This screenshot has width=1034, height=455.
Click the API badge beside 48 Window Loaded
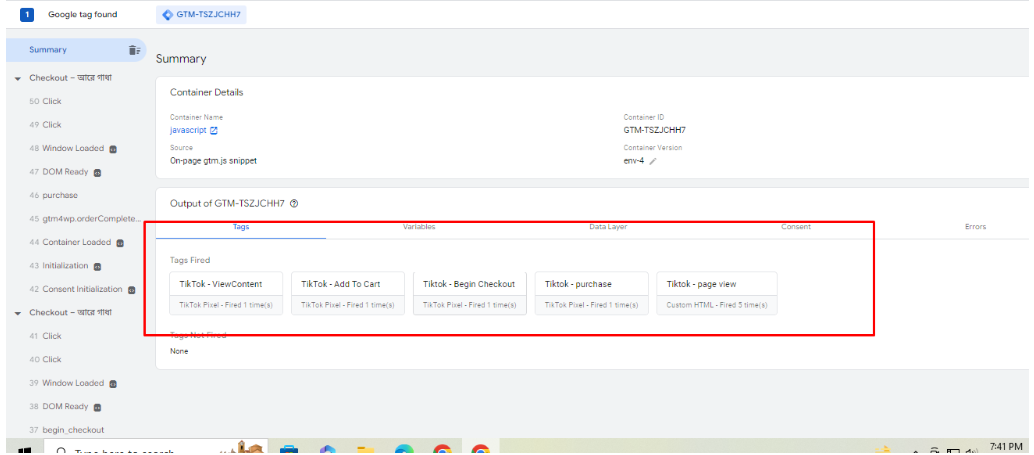(x=113, y=149)
